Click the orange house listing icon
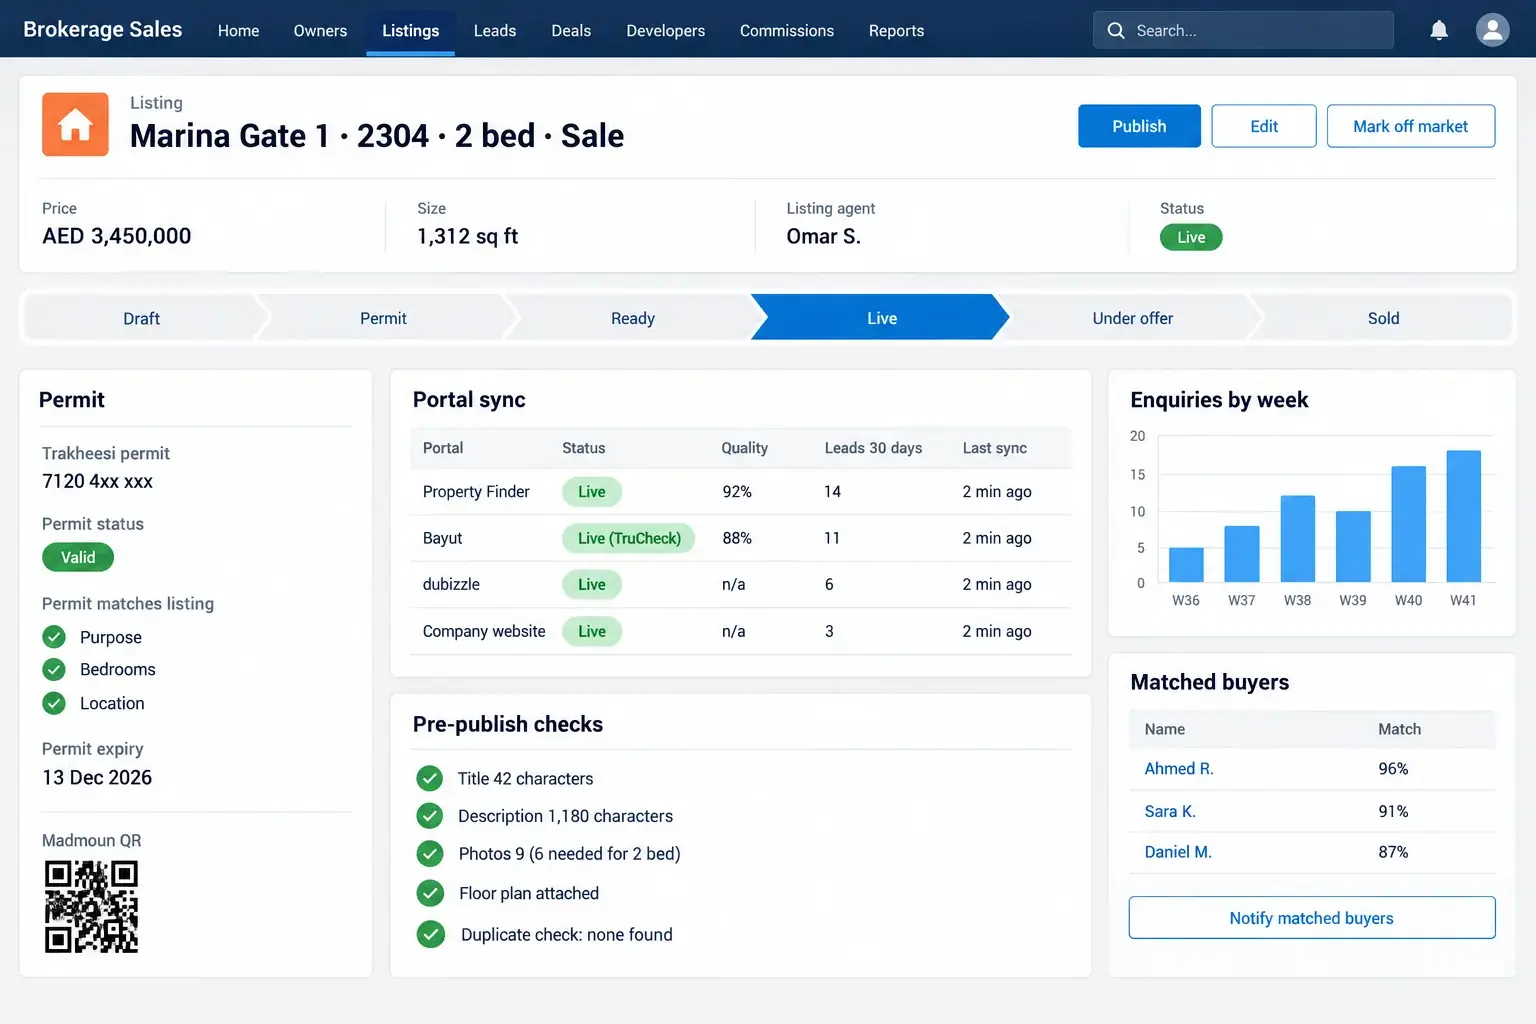Screen dimensions: 1536x1024 pos(75,125)
